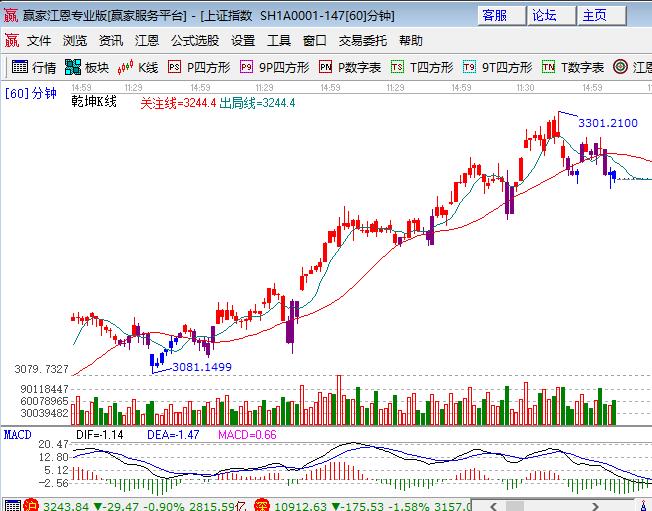
Task: Click the 论坛 button in title bar
Action: (544, 15)
